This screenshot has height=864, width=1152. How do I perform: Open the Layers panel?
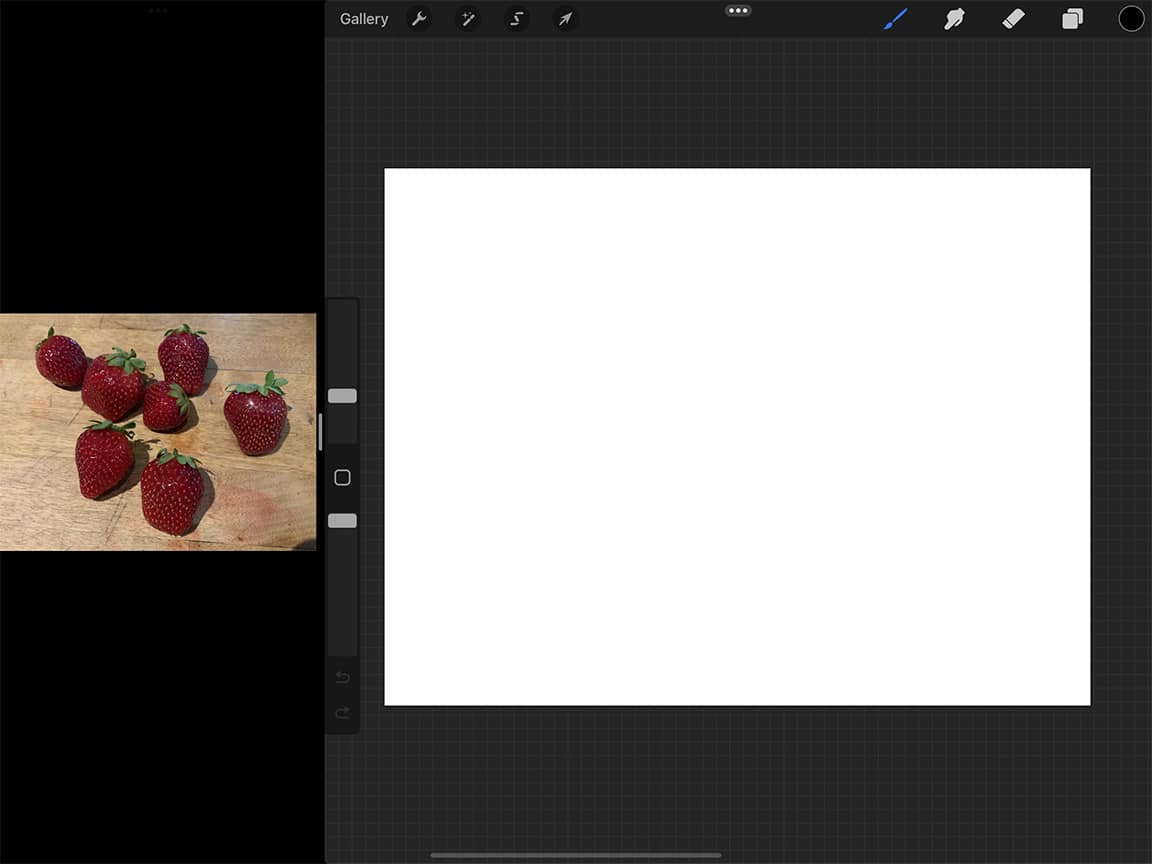point(1072,18)
